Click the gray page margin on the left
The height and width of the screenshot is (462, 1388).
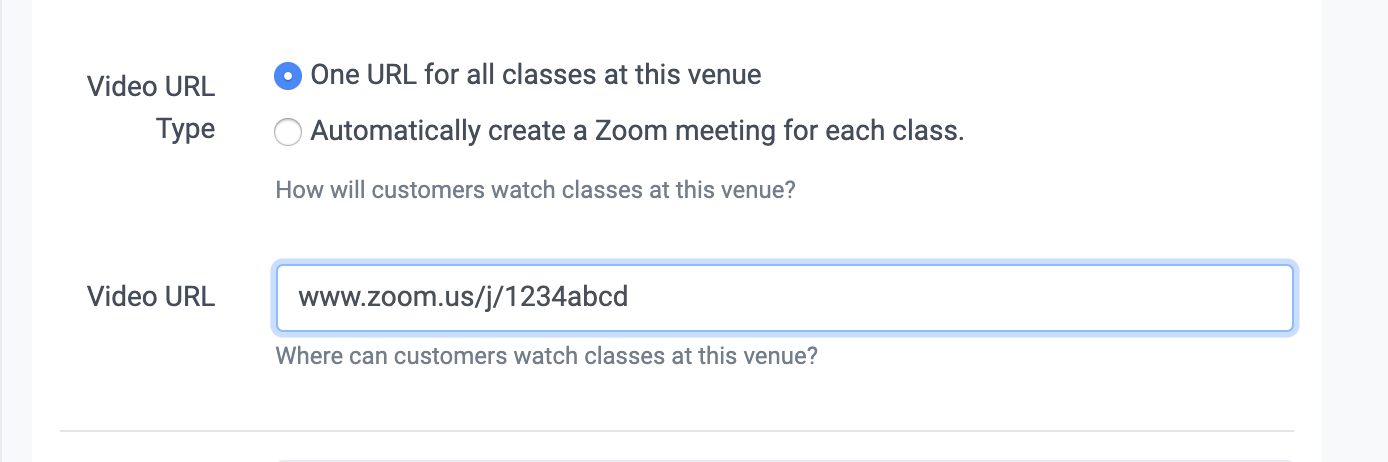coord(15,230)
